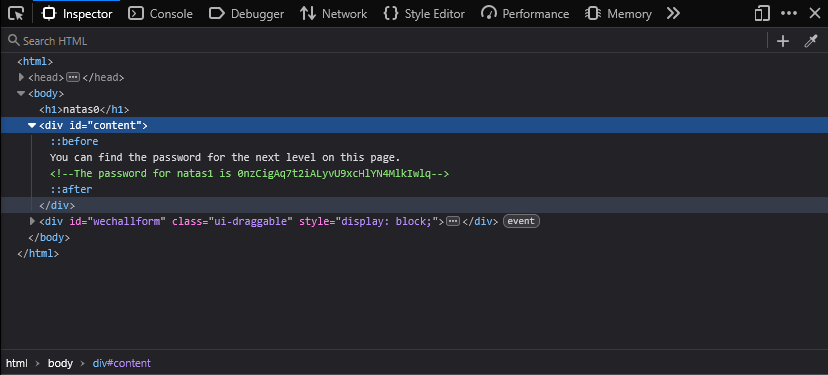Collapse the body element
This screenshot has height=375, width=828.
click(21, 93)
